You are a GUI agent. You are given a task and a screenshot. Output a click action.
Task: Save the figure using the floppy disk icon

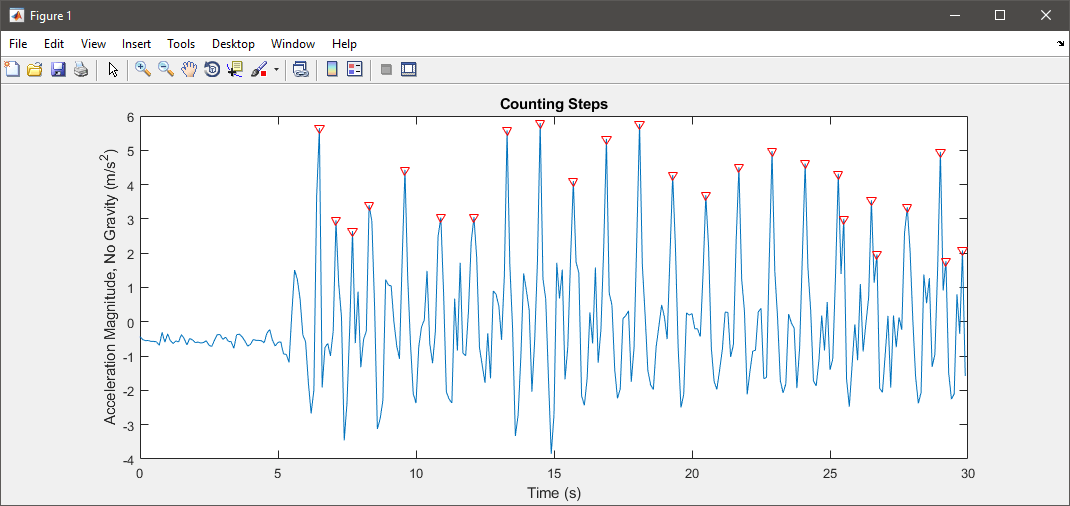click(x=58, y=70)
